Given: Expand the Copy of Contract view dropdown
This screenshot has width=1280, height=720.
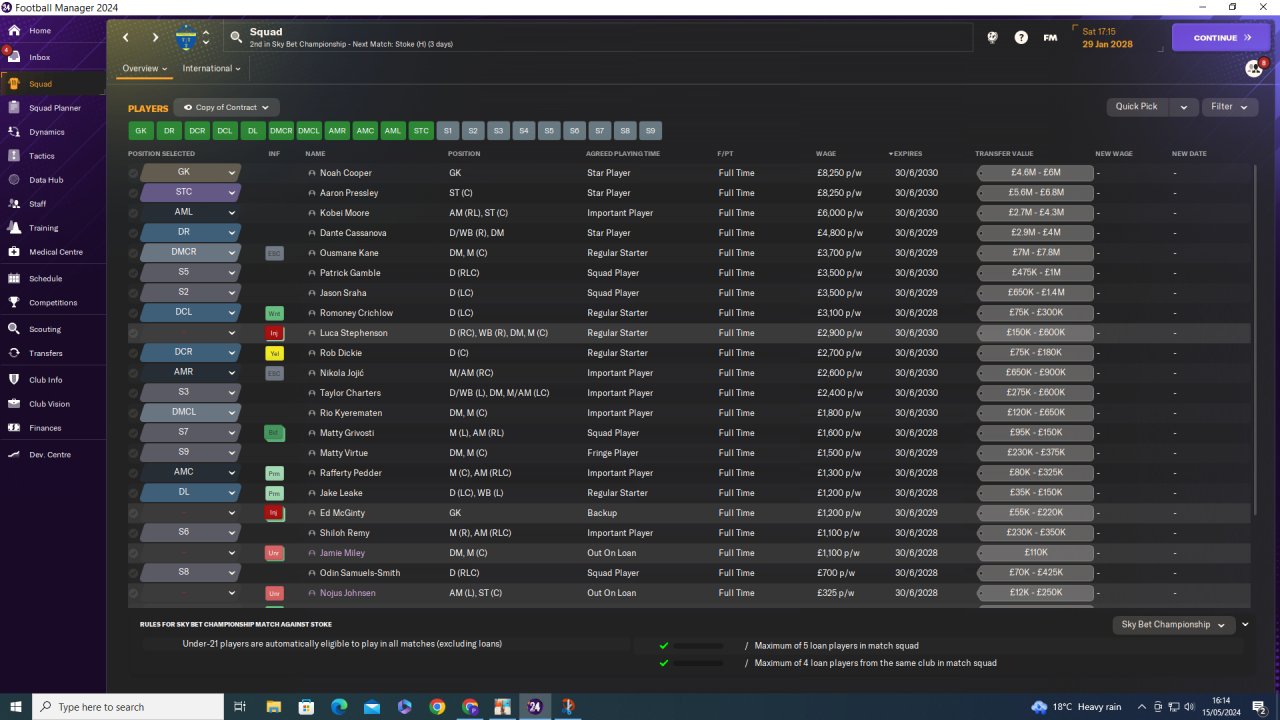Looking at the screenshot, I should click(226, 107).
